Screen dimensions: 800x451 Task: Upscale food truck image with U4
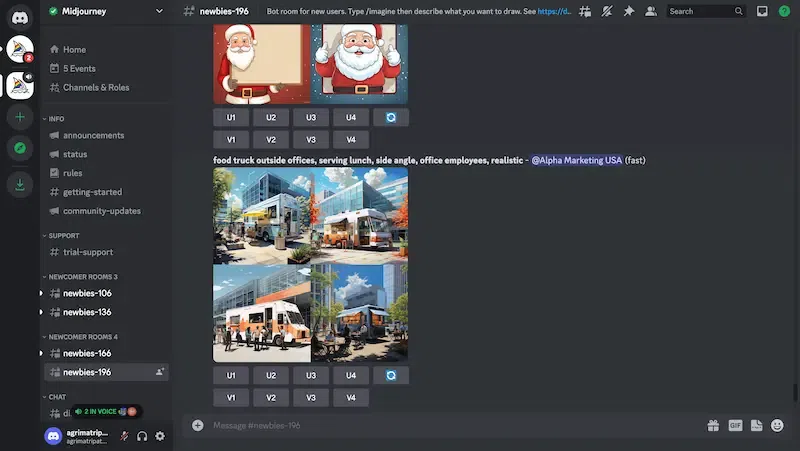tap(351, 375)
